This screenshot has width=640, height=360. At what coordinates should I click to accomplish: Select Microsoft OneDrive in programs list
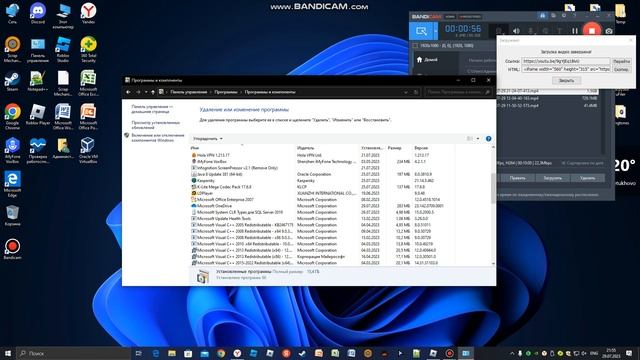(x=322, y=206)
